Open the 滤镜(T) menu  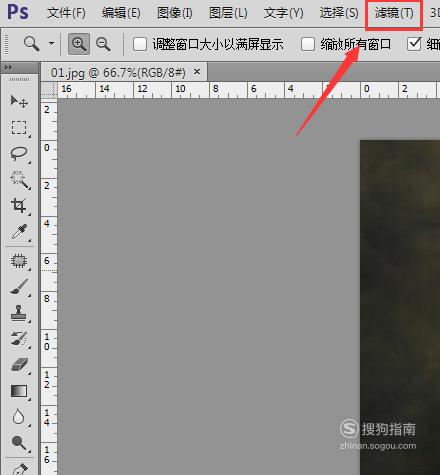[x=394, y=13]
